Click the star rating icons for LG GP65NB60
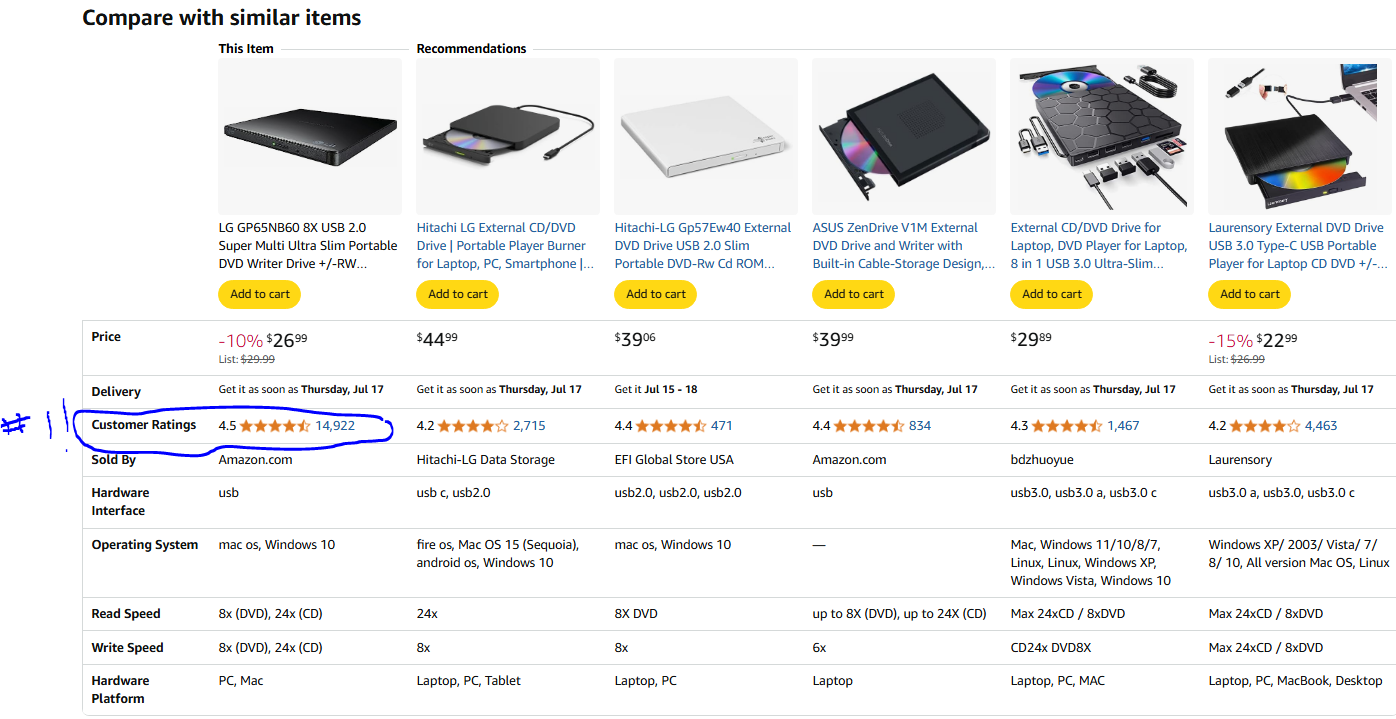Screen dimensions: 1396x719 (275, 426)
